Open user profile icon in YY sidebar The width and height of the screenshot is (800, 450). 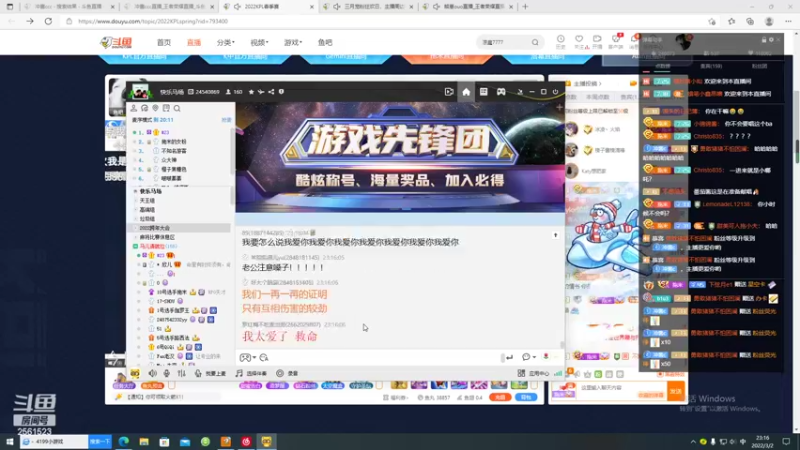[134, 108]
